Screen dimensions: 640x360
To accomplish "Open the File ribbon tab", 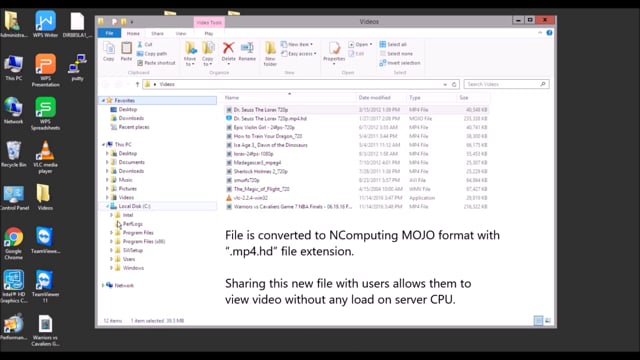I will point(109,33).
